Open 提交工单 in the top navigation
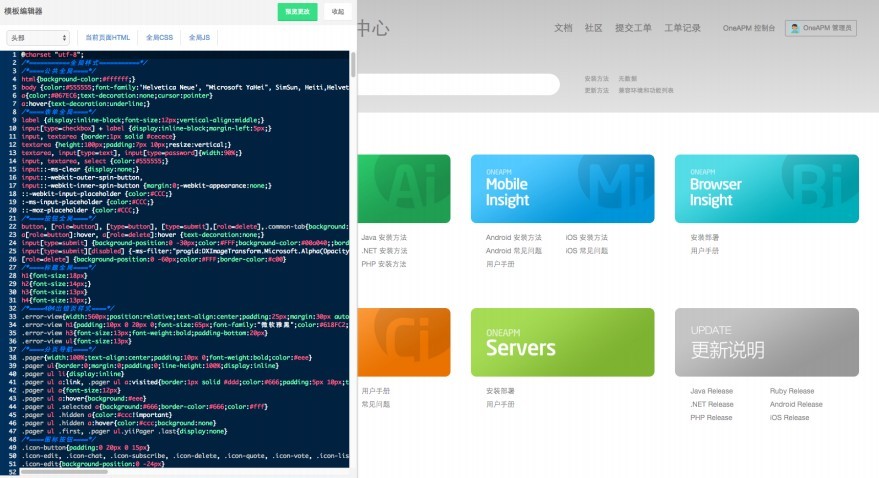The height and width of the screenshot is (478, 879). pos(633,28)
